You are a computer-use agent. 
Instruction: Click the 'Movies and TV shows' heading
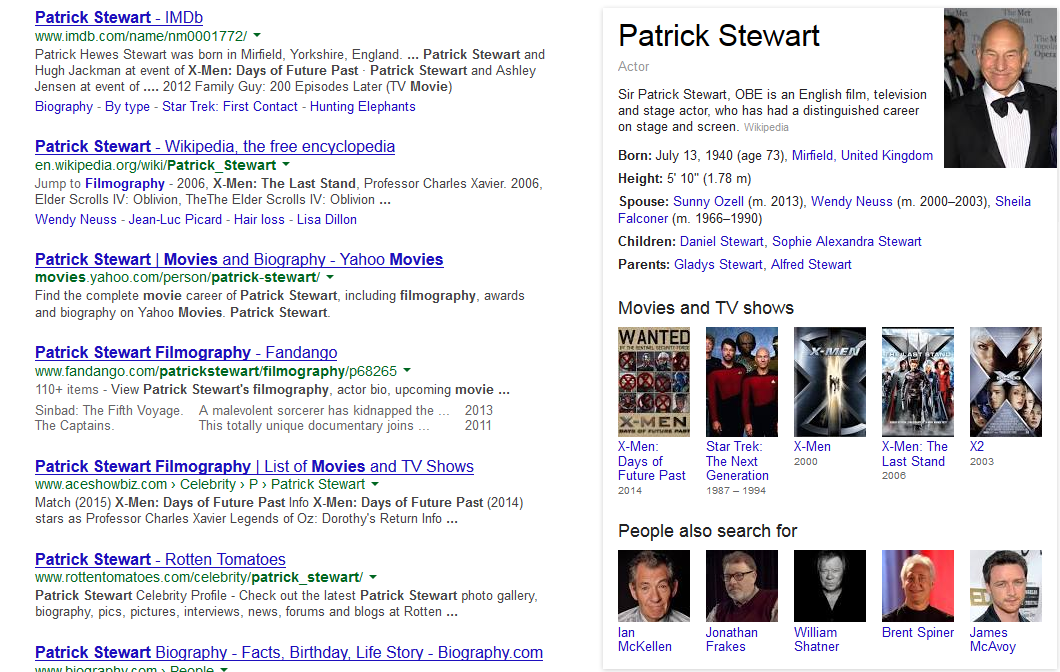706,308
